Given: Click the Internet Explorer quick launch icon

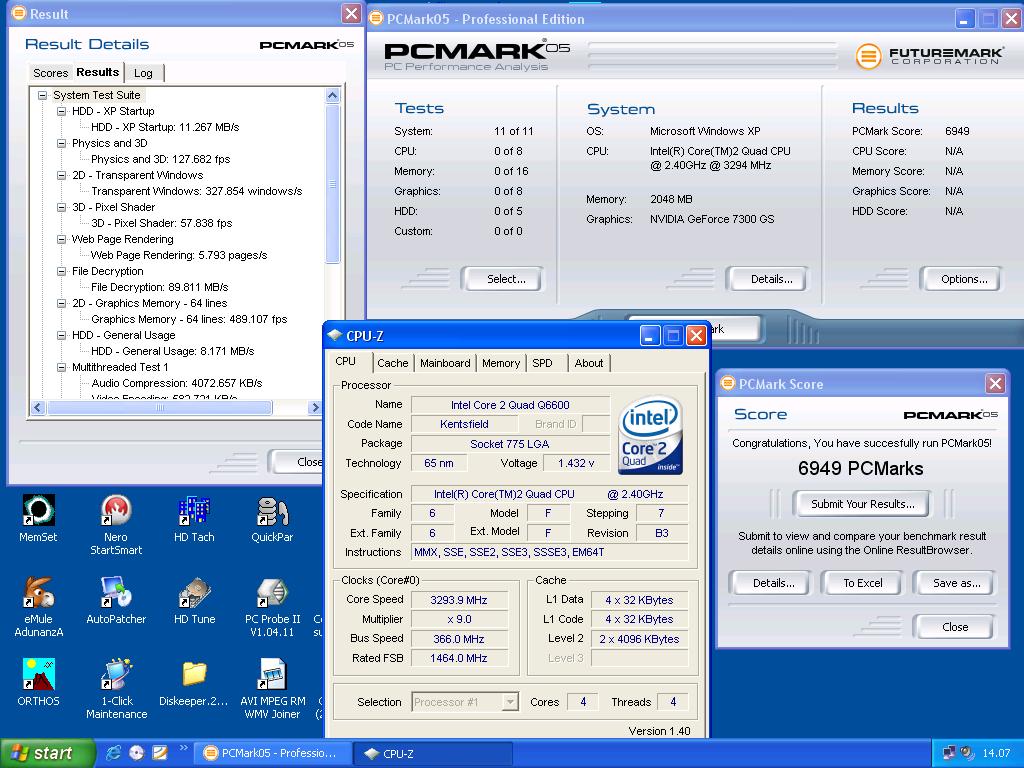Looking at the screenshot, I should [x=114, y=752].
